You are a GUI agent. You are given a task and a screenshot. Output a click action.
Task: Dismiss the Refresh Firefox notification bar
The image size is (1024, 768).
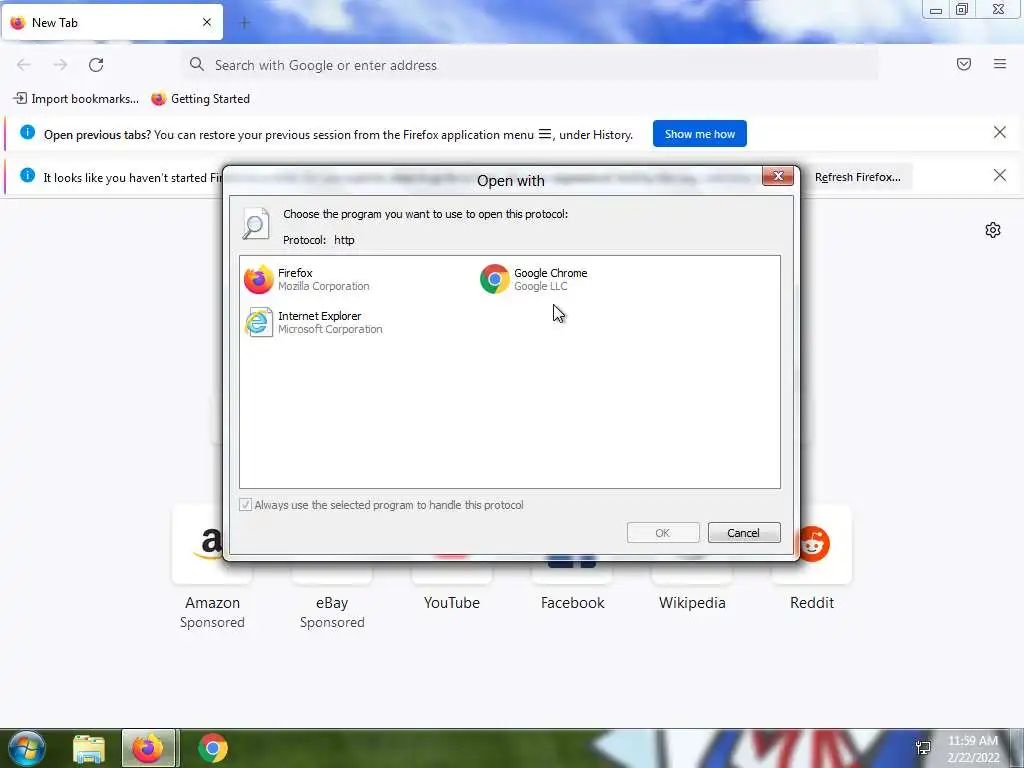pyautogui.click(x=999, y=176)
